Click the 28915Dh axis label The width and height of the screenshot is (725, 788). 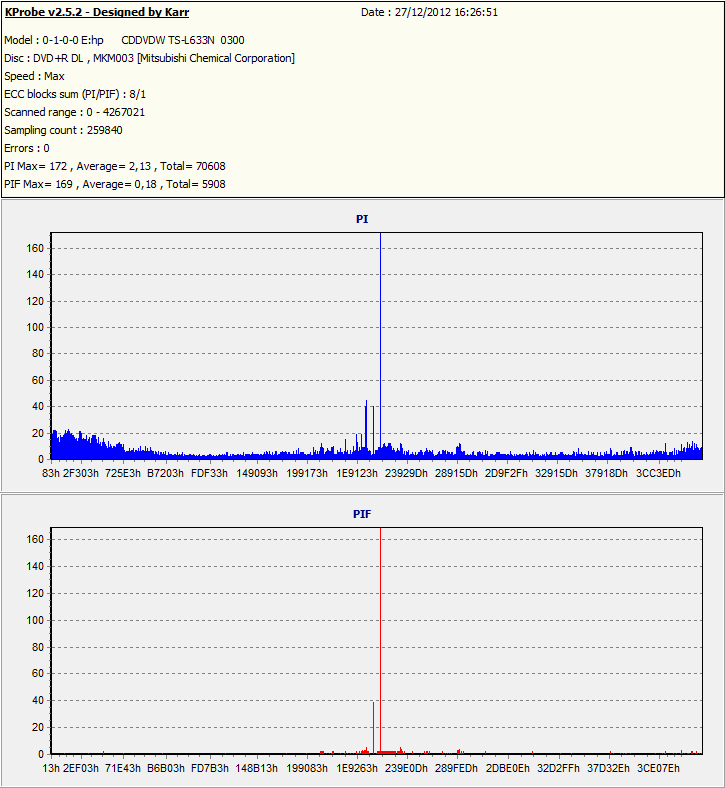click(x=456, y=473)
